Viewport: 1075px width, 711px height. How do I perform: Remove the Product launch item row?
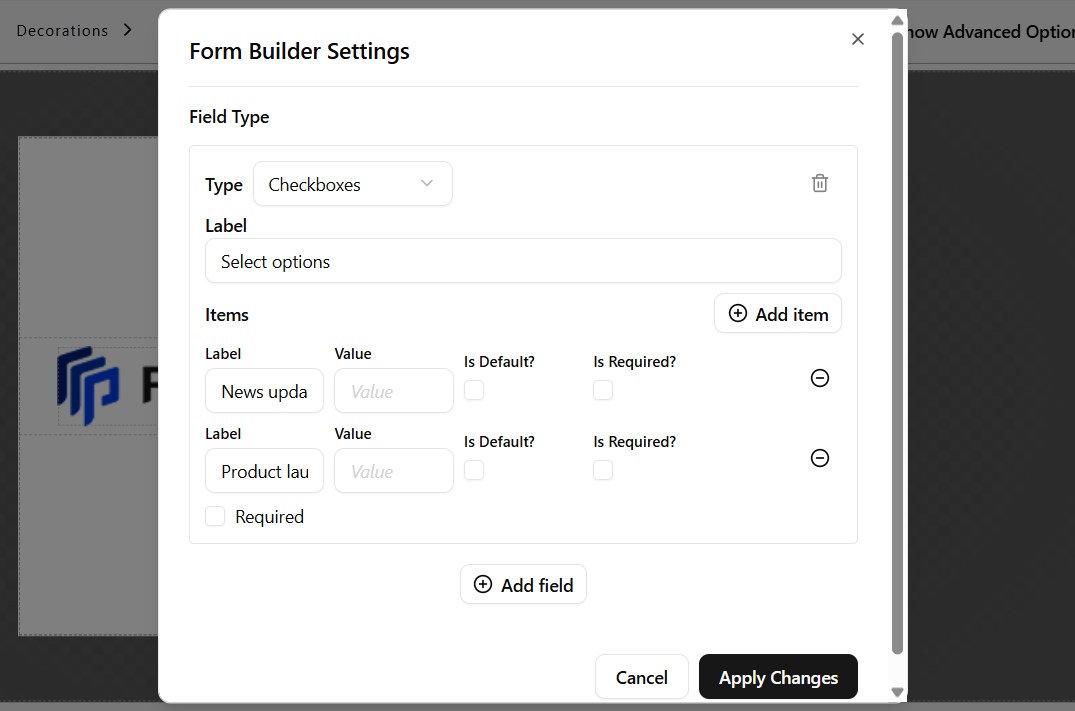click(819, 458)
